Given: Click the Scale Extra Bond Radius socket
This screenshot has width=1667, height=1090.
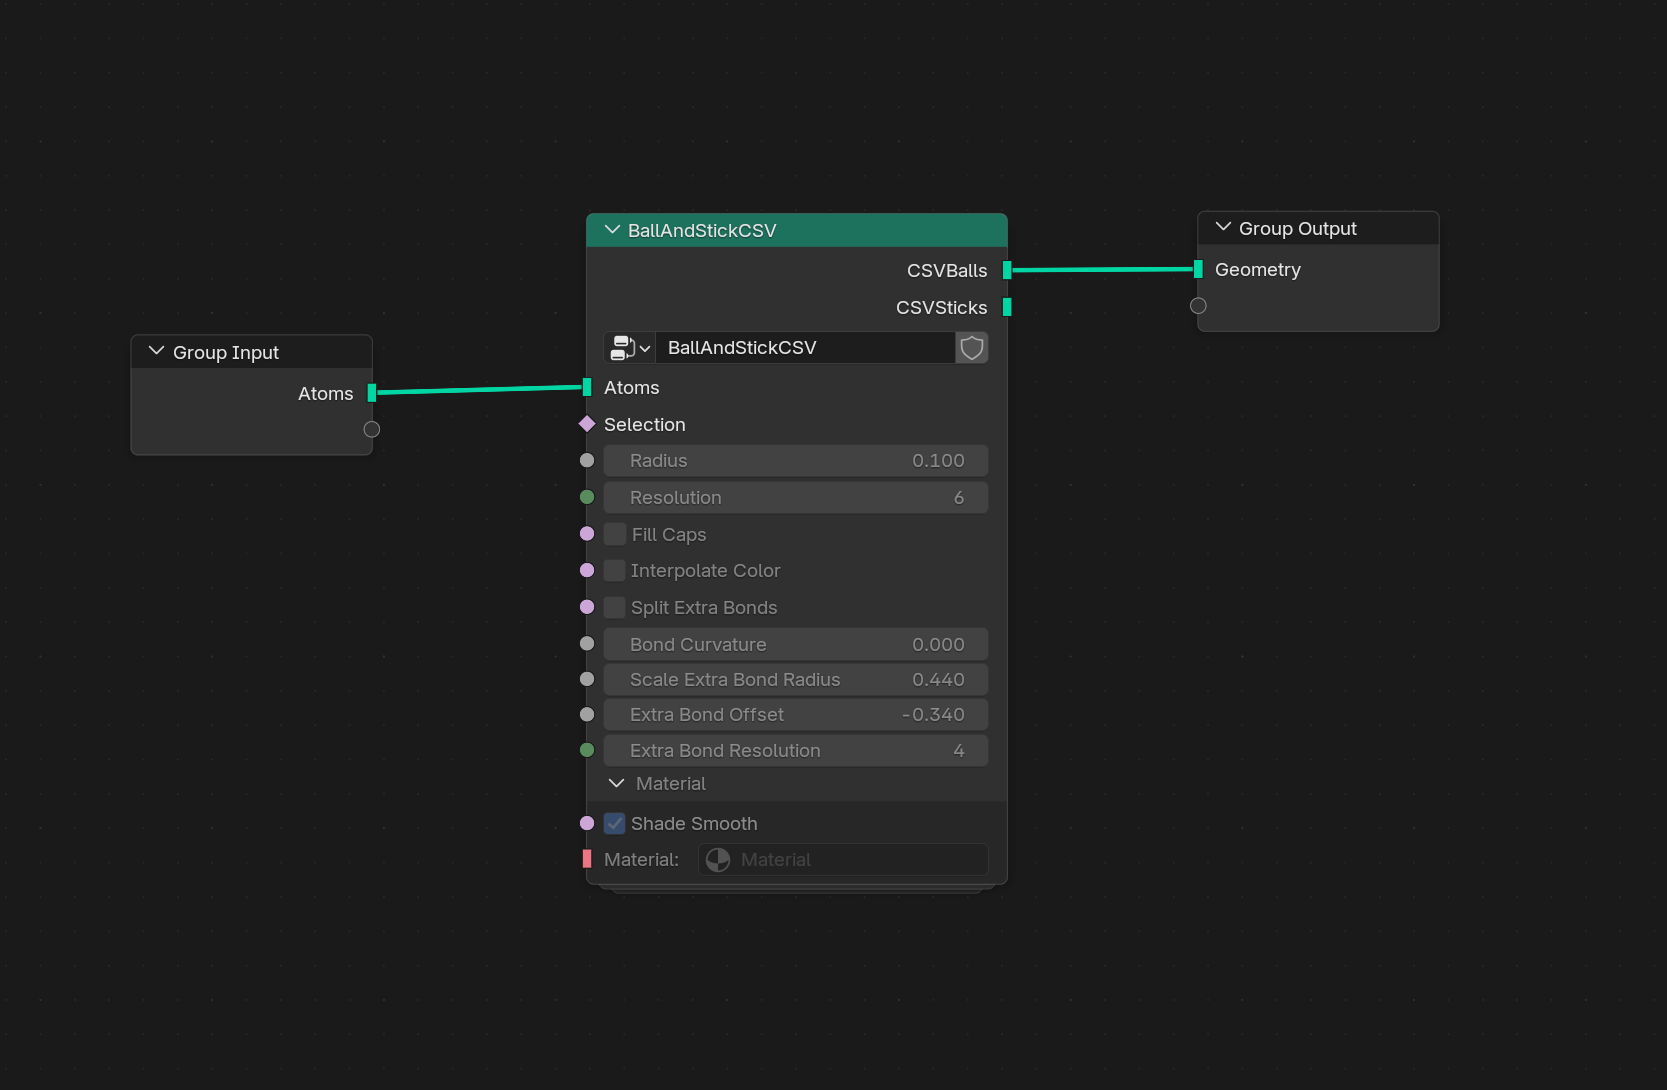Looking at the screenshot, I should (587, 679).
